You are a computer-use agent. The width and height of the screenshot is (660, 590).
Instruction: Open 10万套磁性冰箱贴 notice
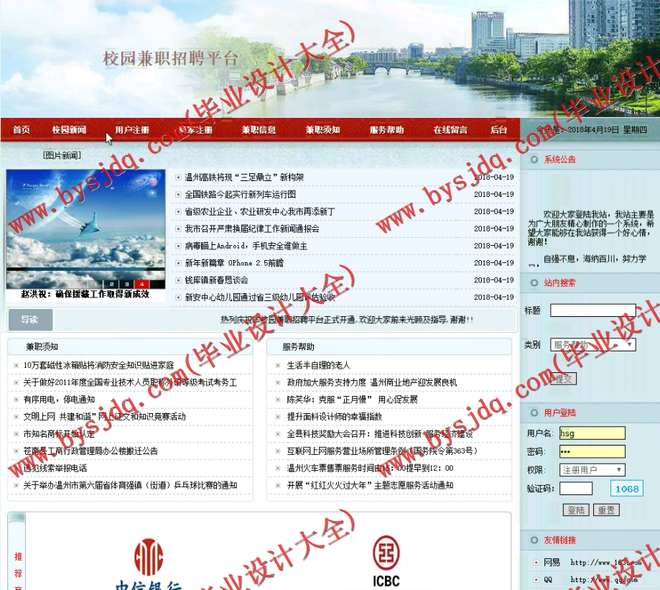pyautogui.click(x=98, y=365)
